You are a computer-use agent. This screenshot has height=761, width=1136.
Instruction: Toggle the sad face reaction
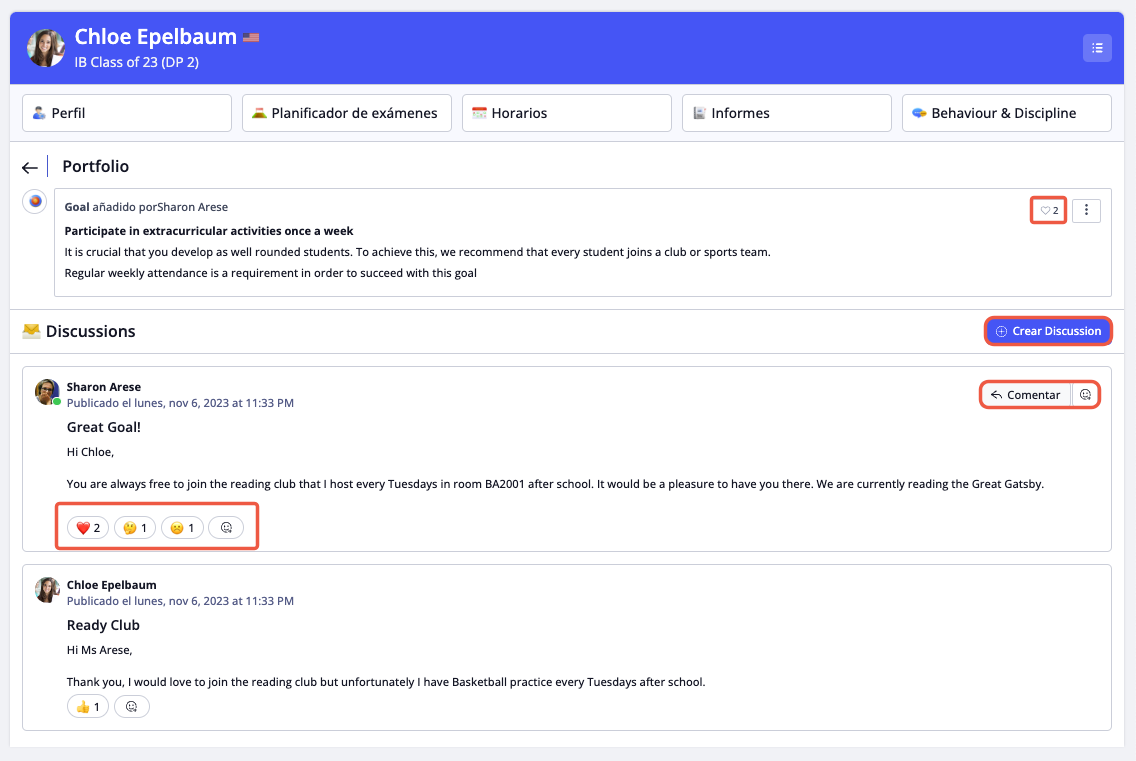point(181,528)
